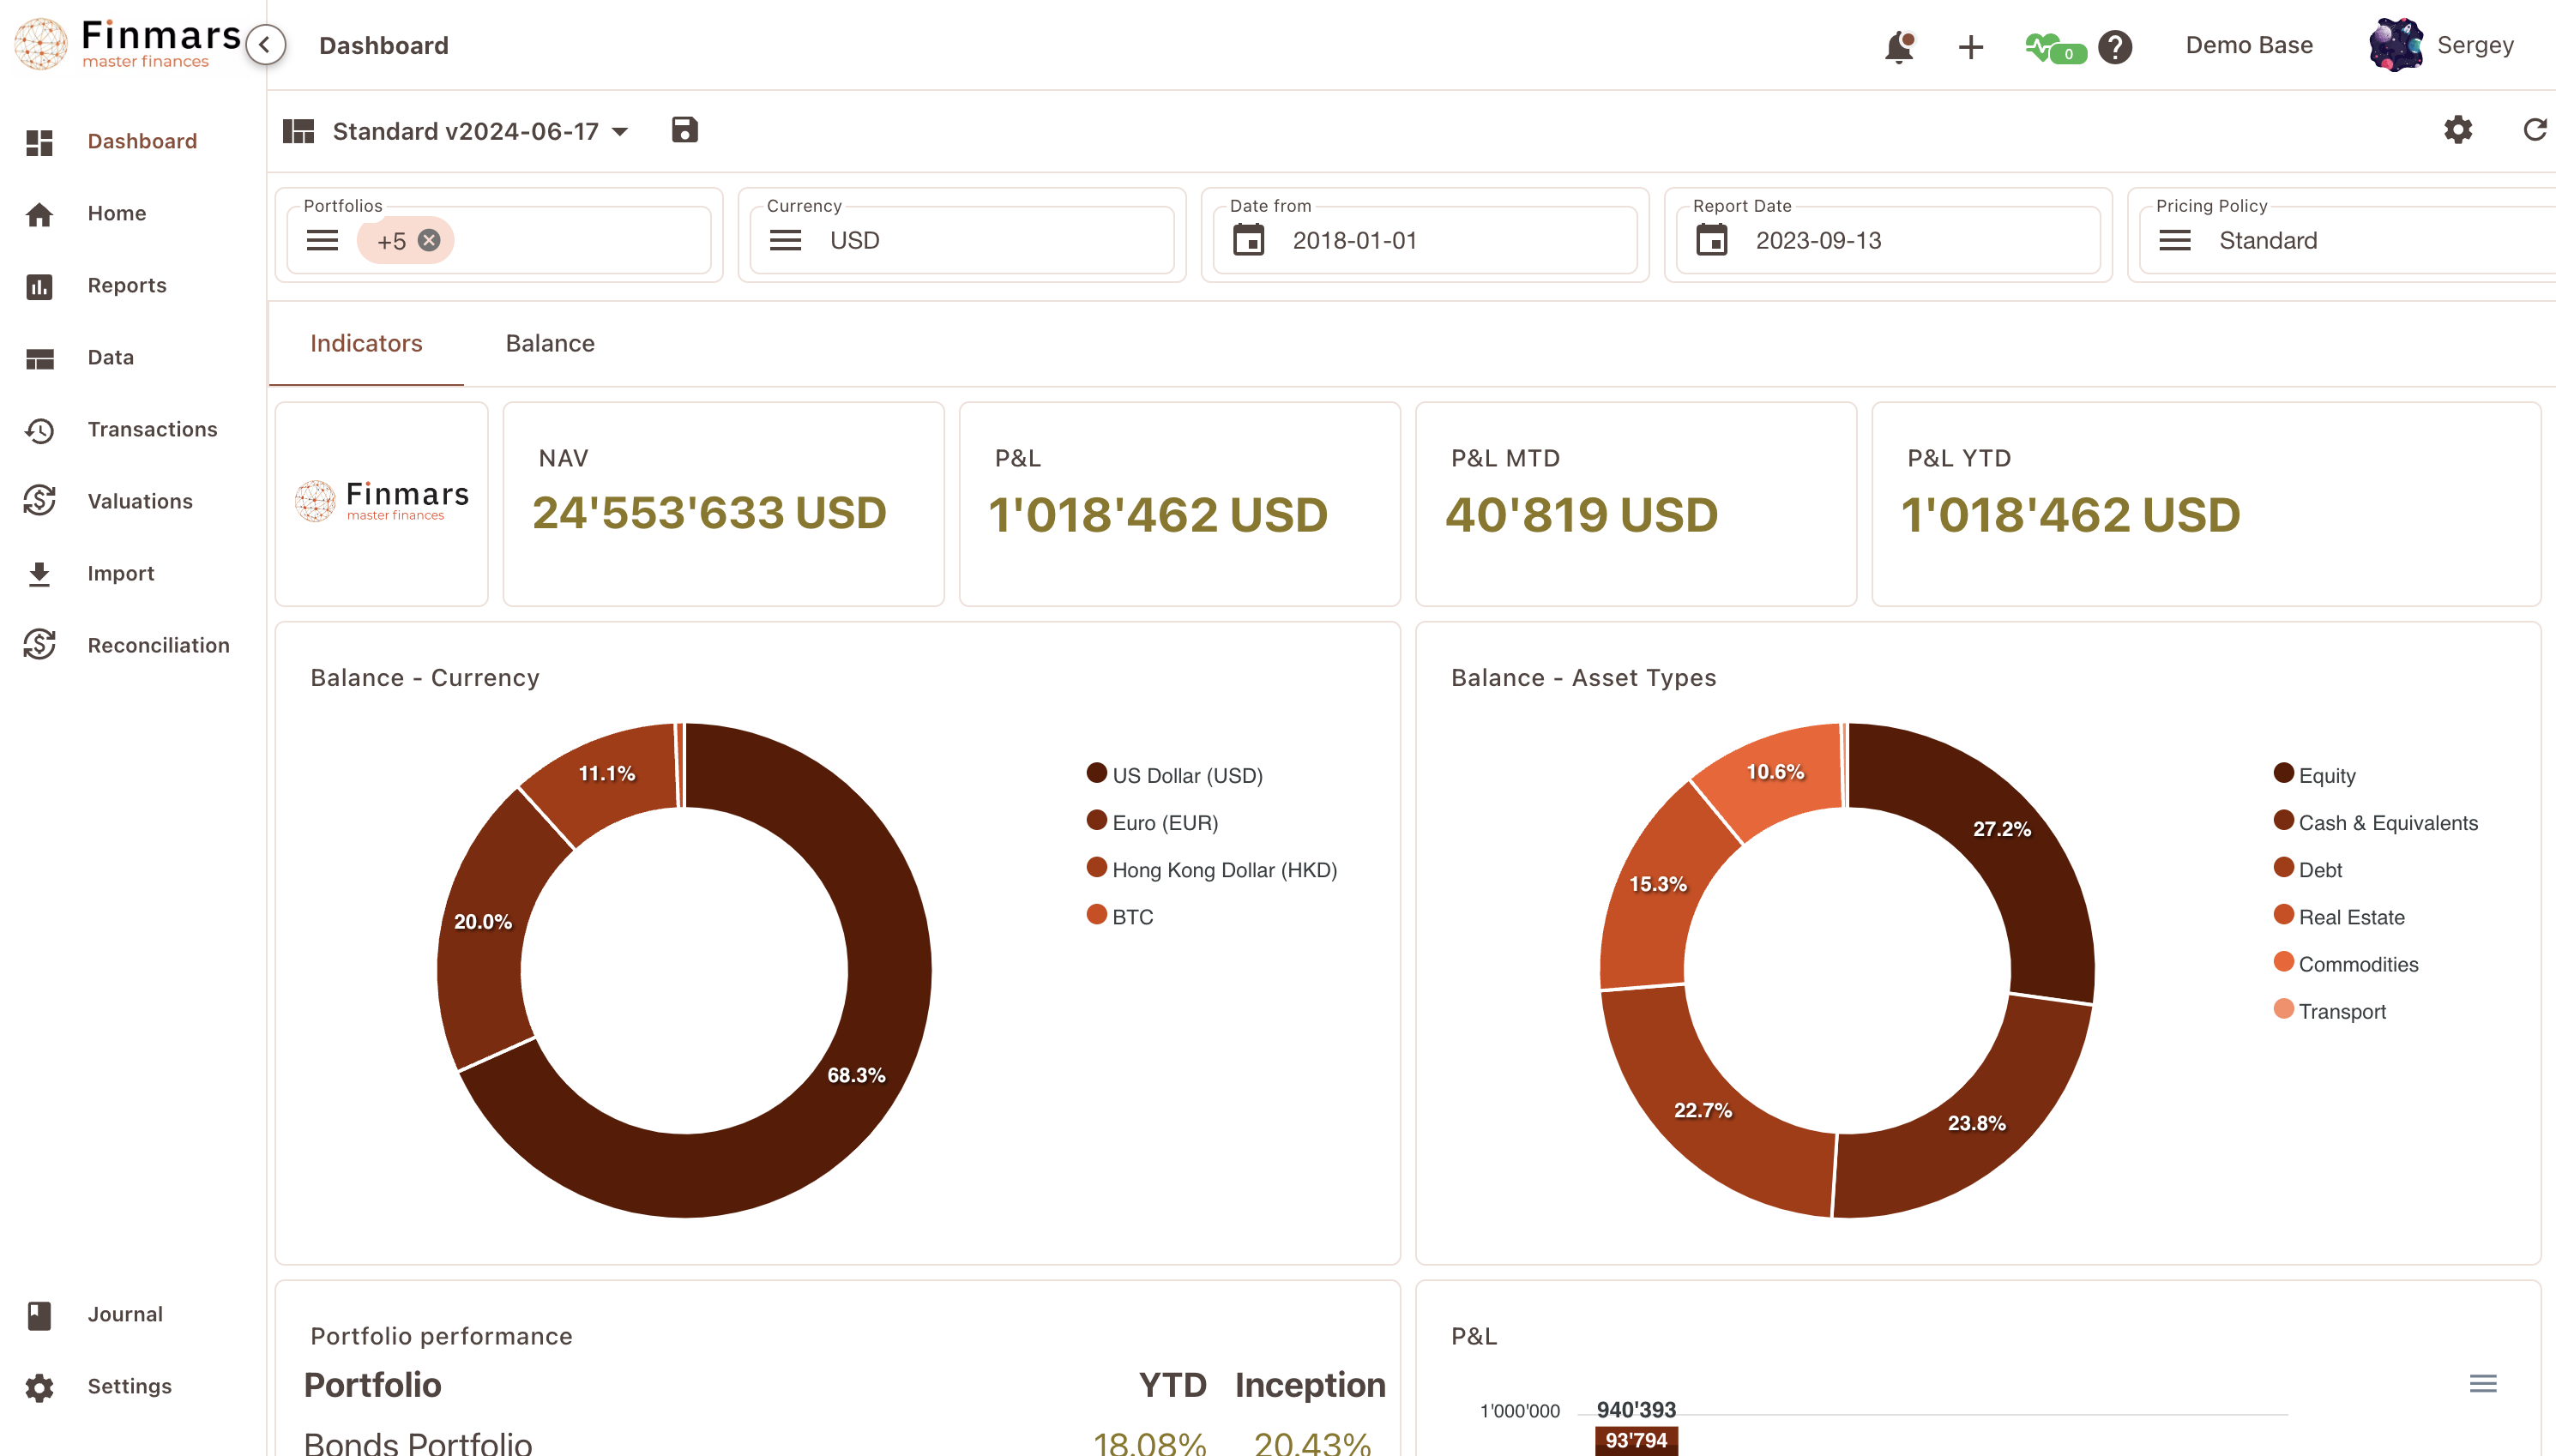Image resolution: width=2556 pixels, height=1456 pixels.
Task: Click the Pricing Policy list icon
Action: pyautogui.click(x=2174, y=240)
